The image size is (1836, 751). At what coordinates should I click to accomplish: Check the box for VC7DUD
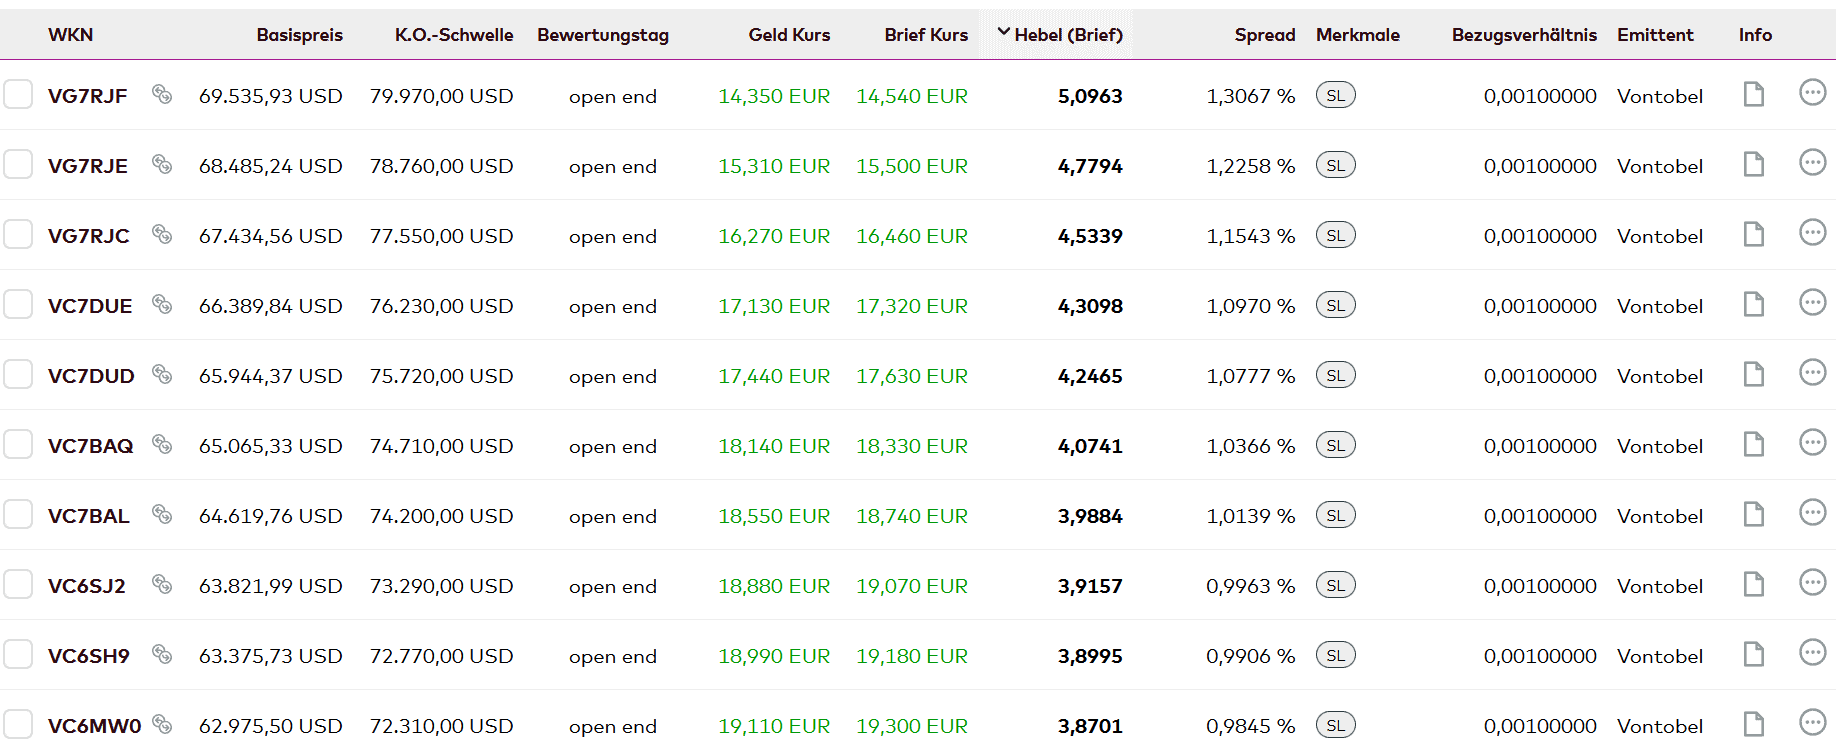click(18, 375)
